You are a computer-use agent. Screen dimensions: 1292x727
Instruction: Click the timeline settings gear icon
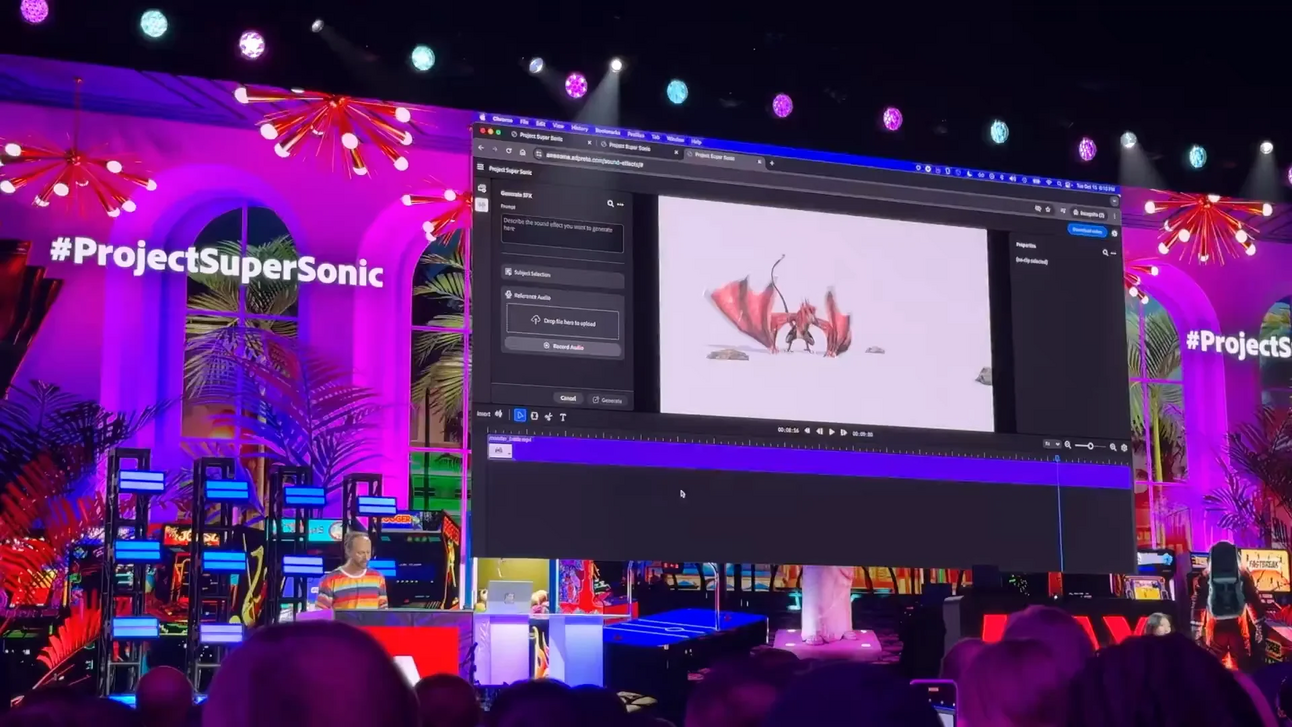(1124, 448)
